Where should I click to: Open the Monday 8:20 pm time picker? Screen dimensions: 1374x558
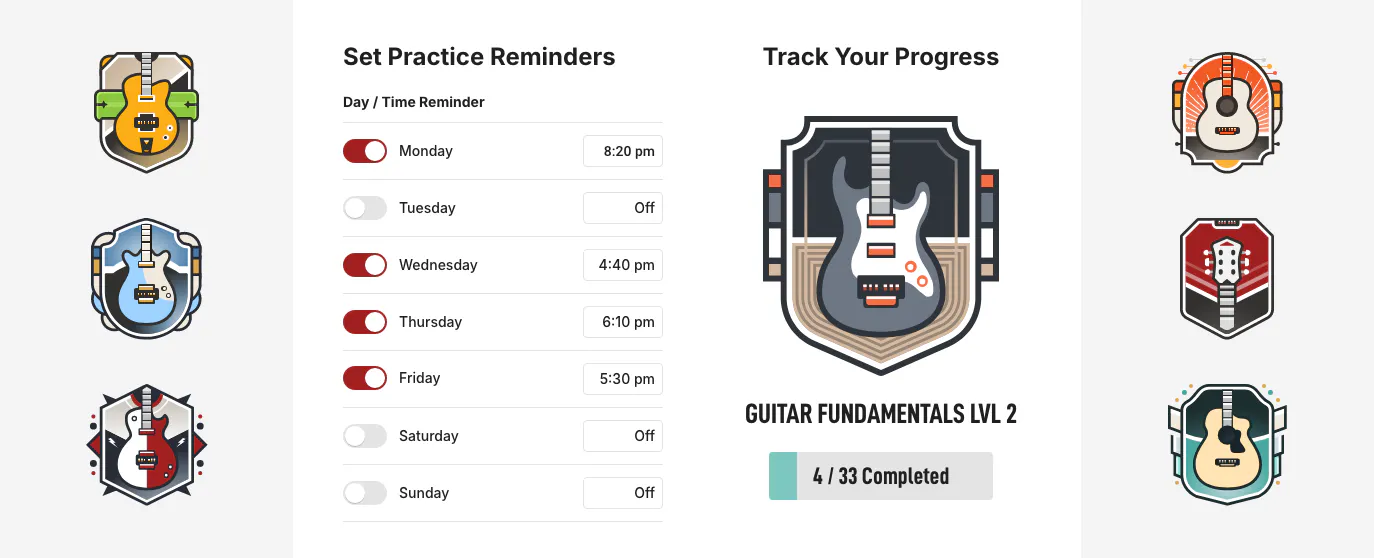tap(623, 151)
